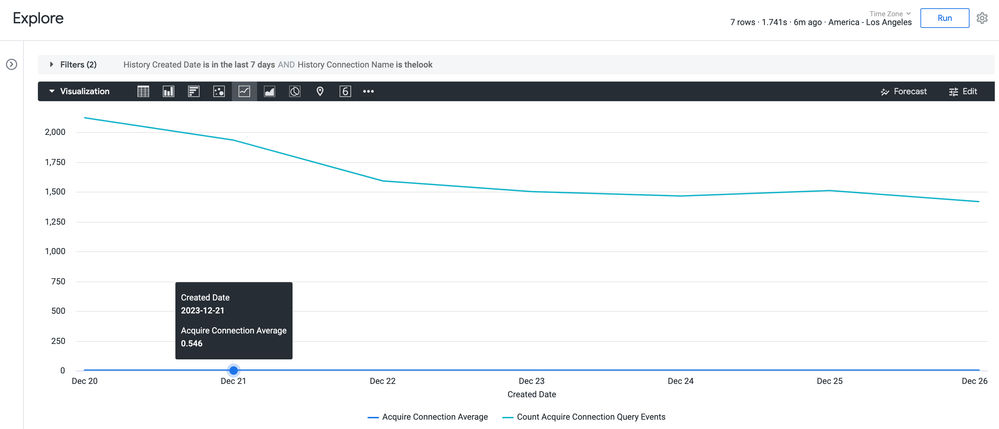Click the 500 y-axis value
This screenshot has height=429, width=999.
[59, 311]
